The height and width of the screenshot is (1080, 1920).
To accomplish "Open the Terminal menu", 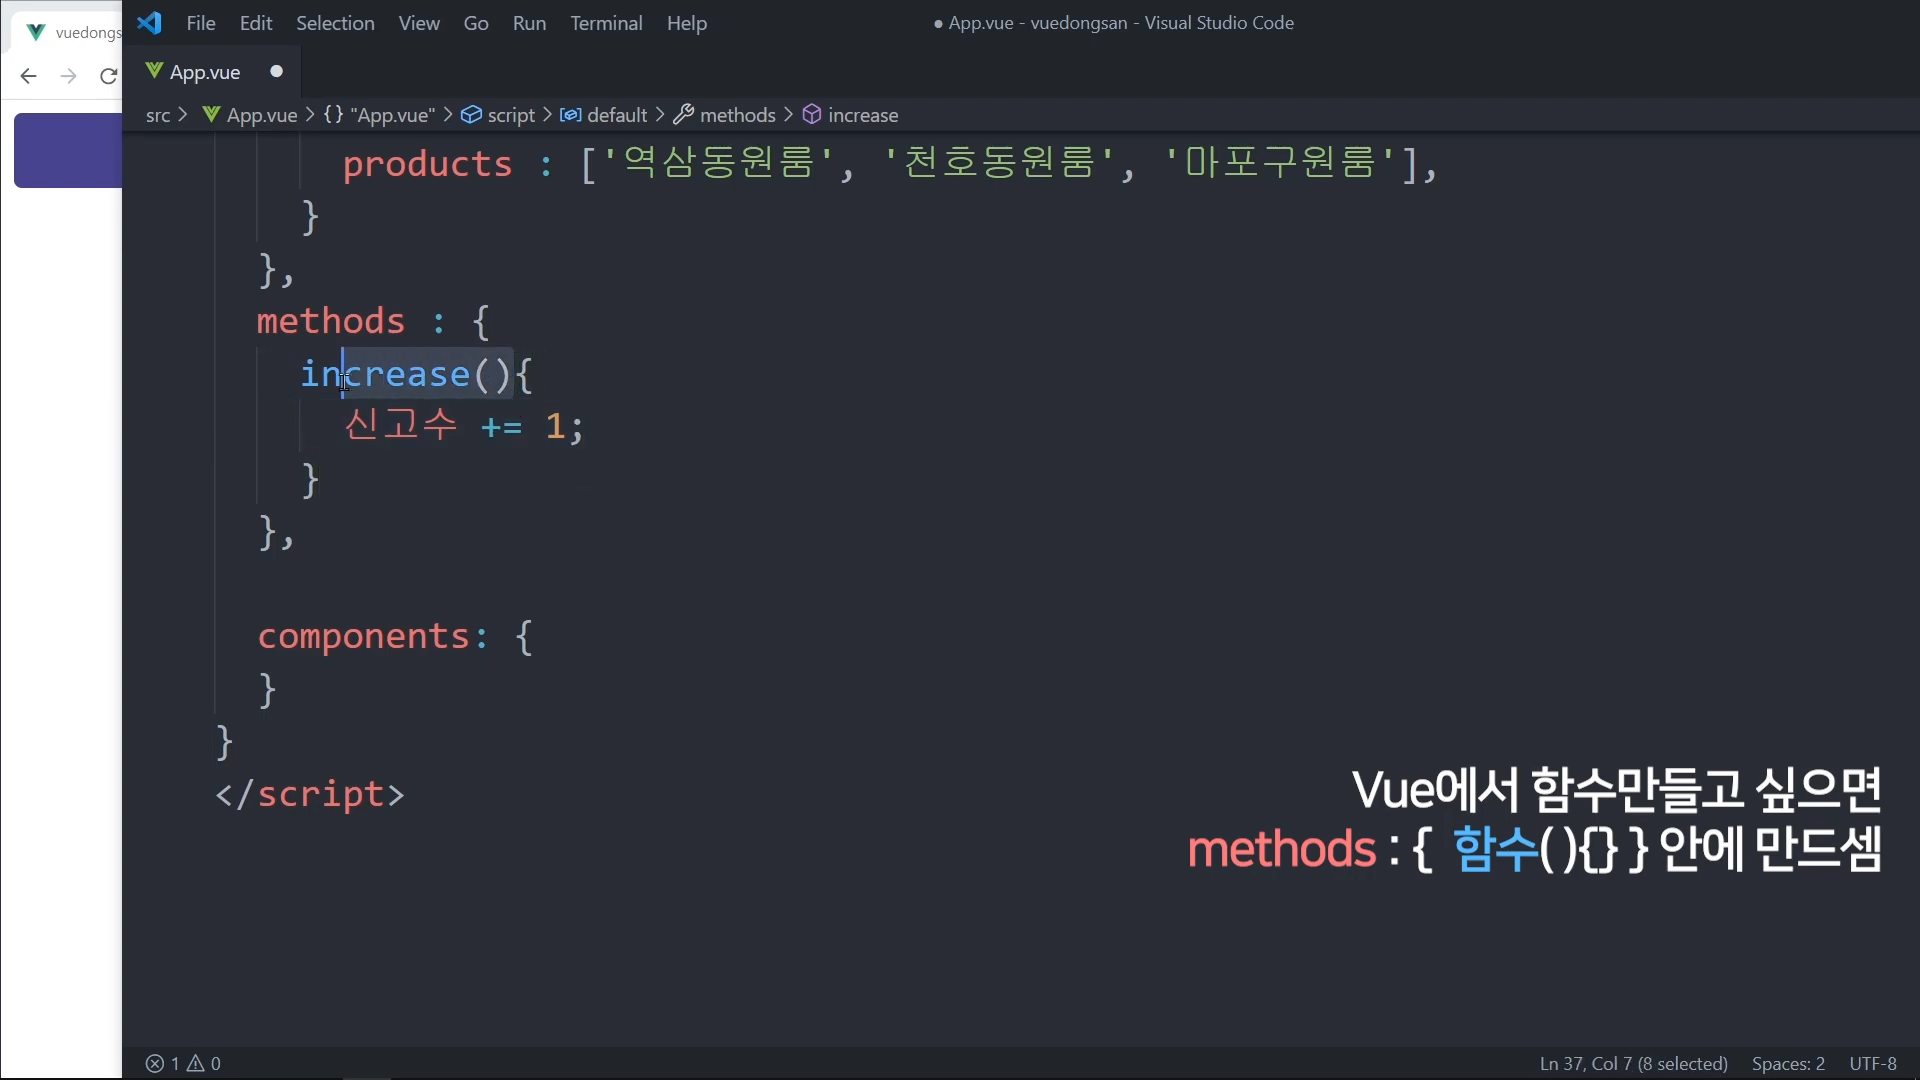I will click(606, 23).
